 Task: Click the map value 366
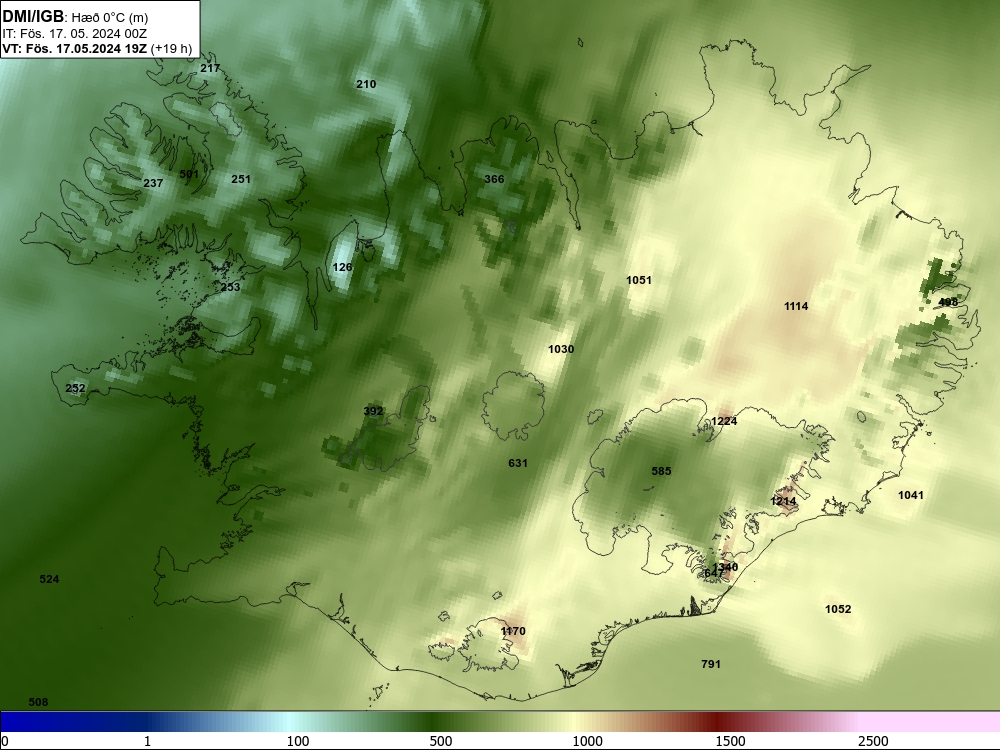click(x=494, y=179)
